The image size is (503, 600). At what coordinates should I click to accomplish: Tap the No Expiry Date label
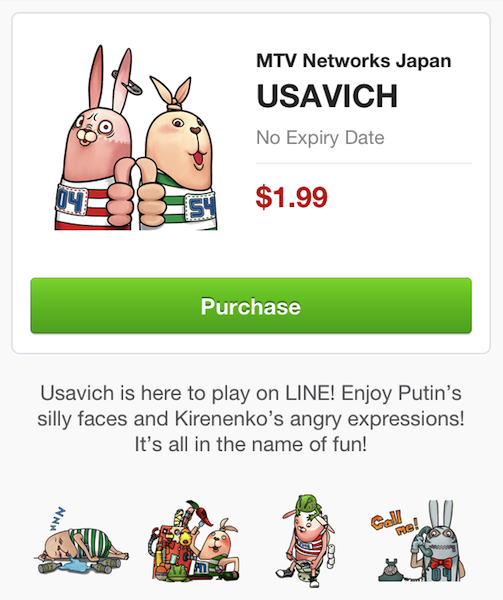coord(320,138)
